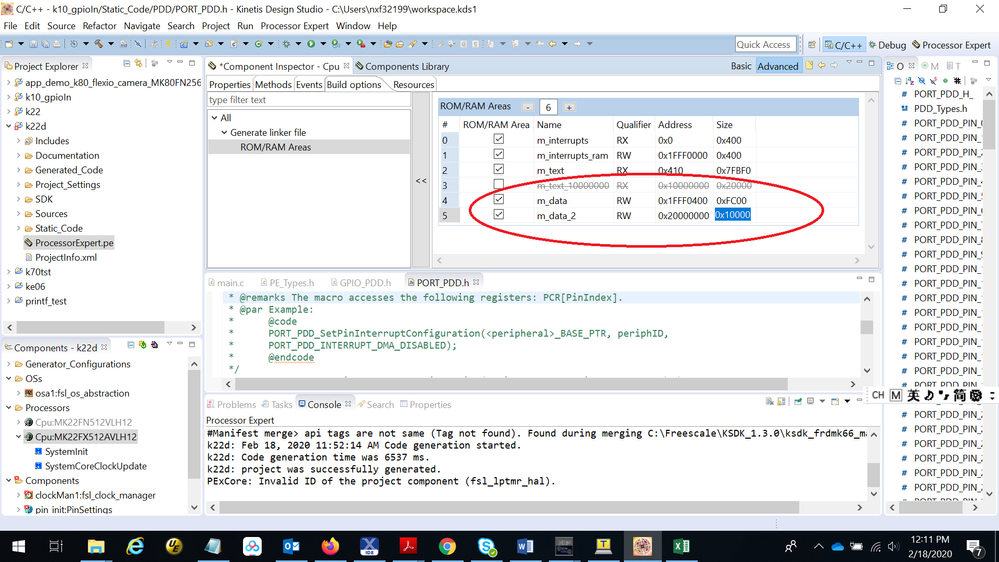
Task: Click the m_data_2 size value 0x10000
Action: [x=733, y=215]
